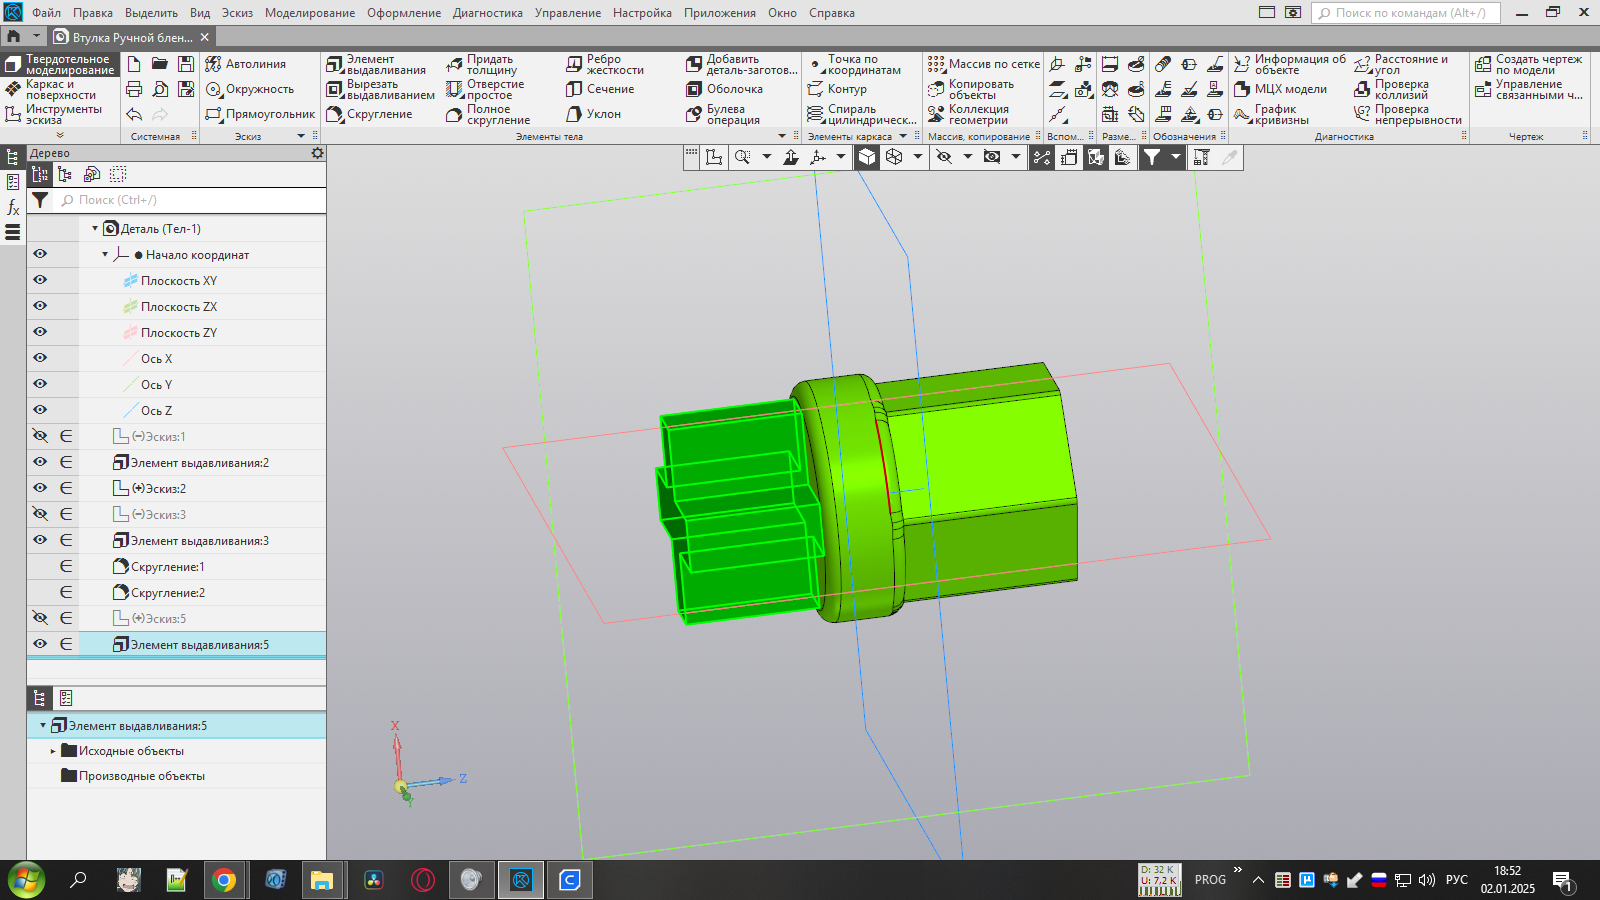Click the funnel filter beside the tree search
1600x900 pixels.
coord(40,200)
